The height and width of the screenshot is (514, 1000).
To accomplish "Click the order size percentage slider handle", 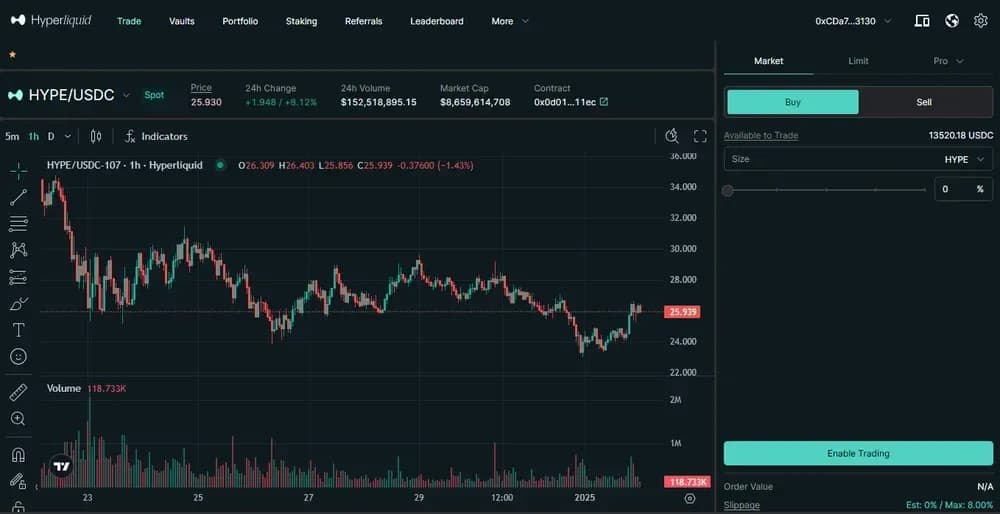I will (x=728, y=190).
